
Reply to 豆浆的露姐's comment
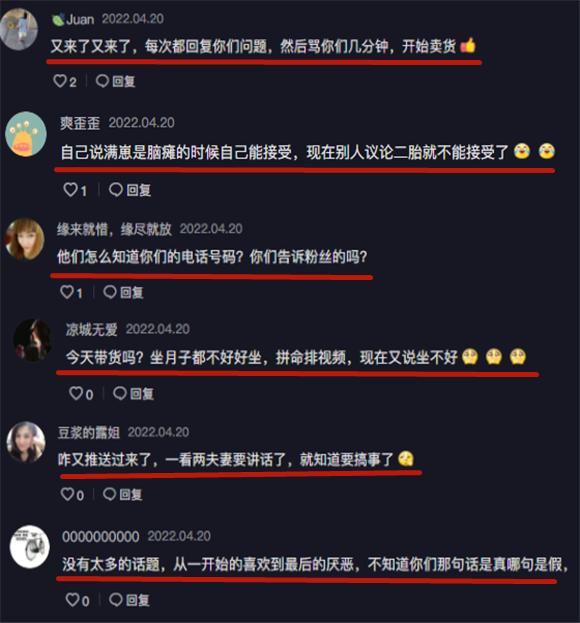[122, 494]
